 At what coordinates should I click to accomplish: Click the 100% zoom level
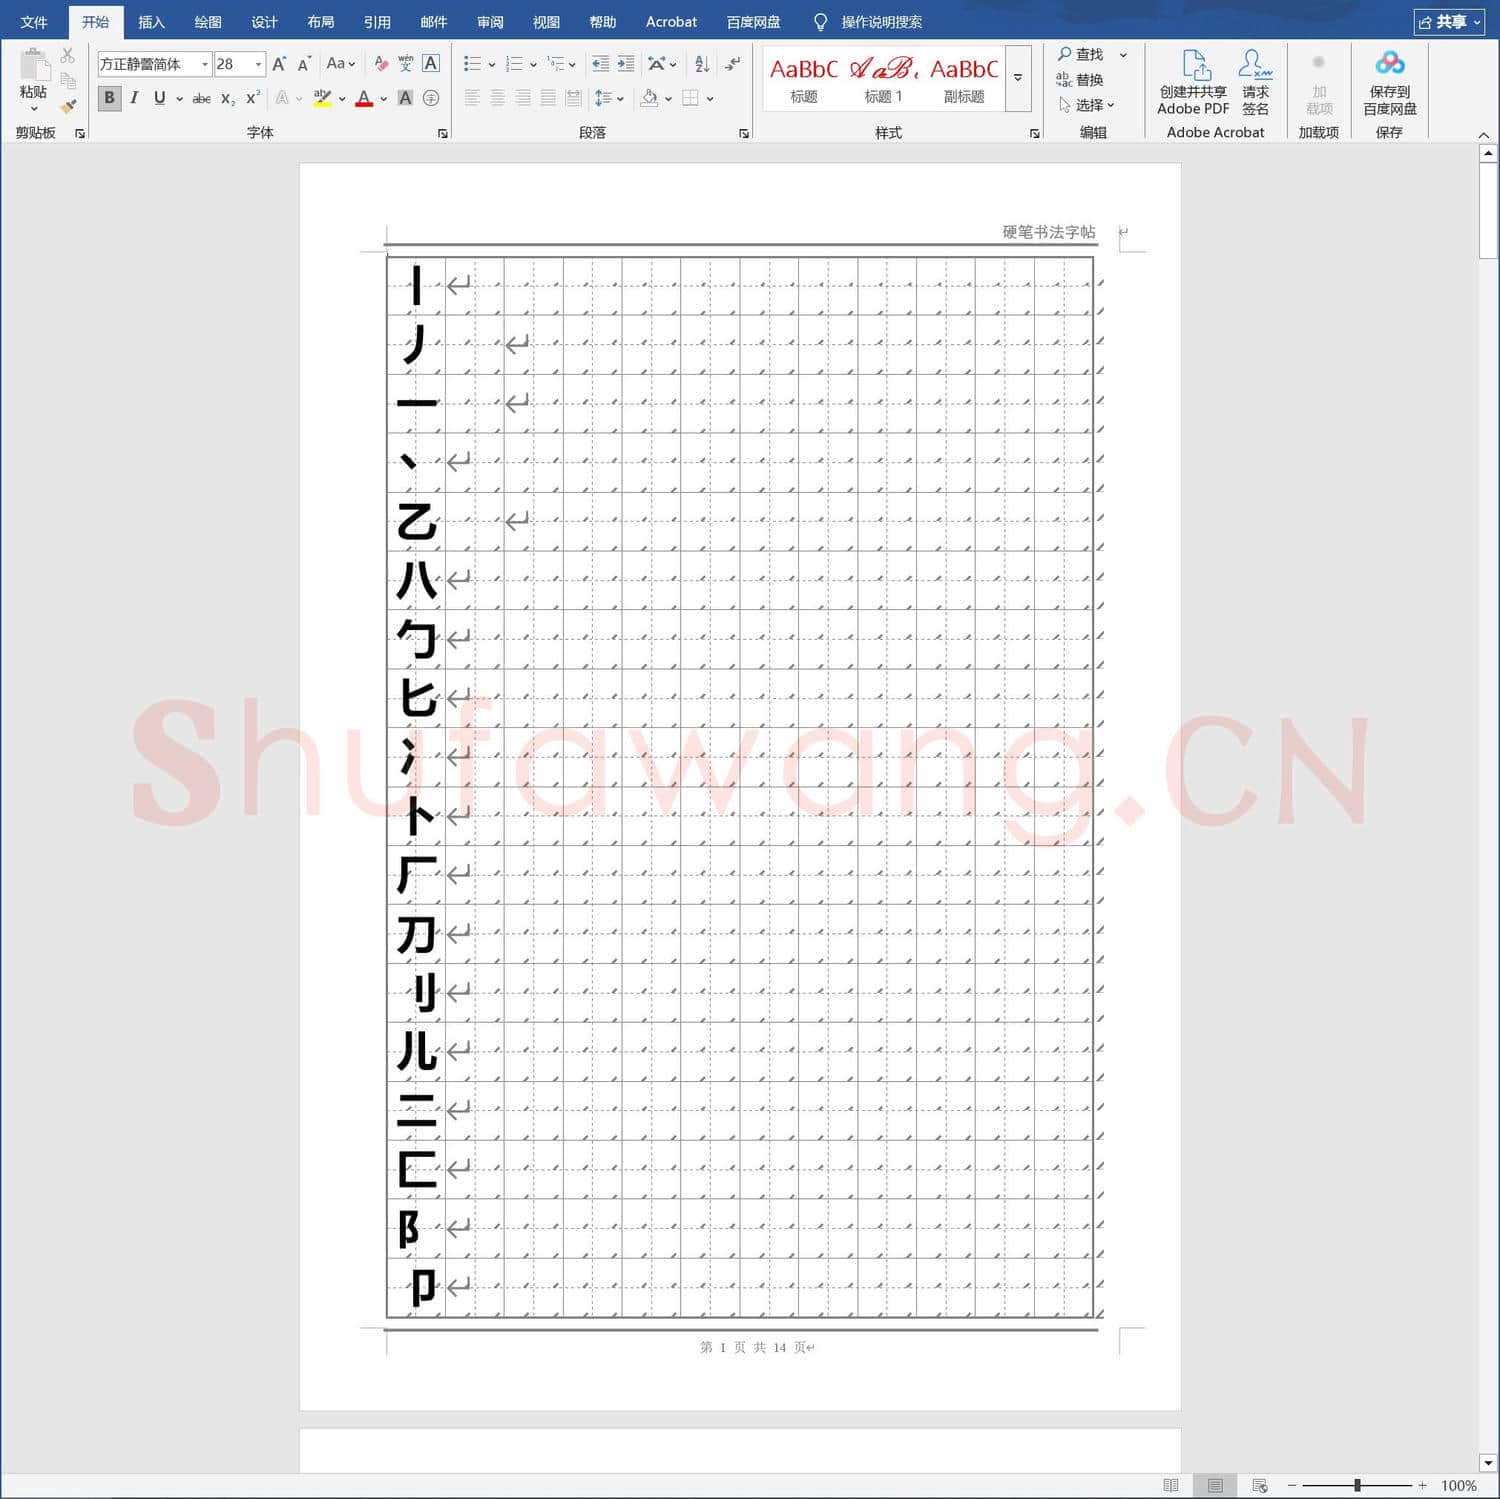[1458, 1485]
